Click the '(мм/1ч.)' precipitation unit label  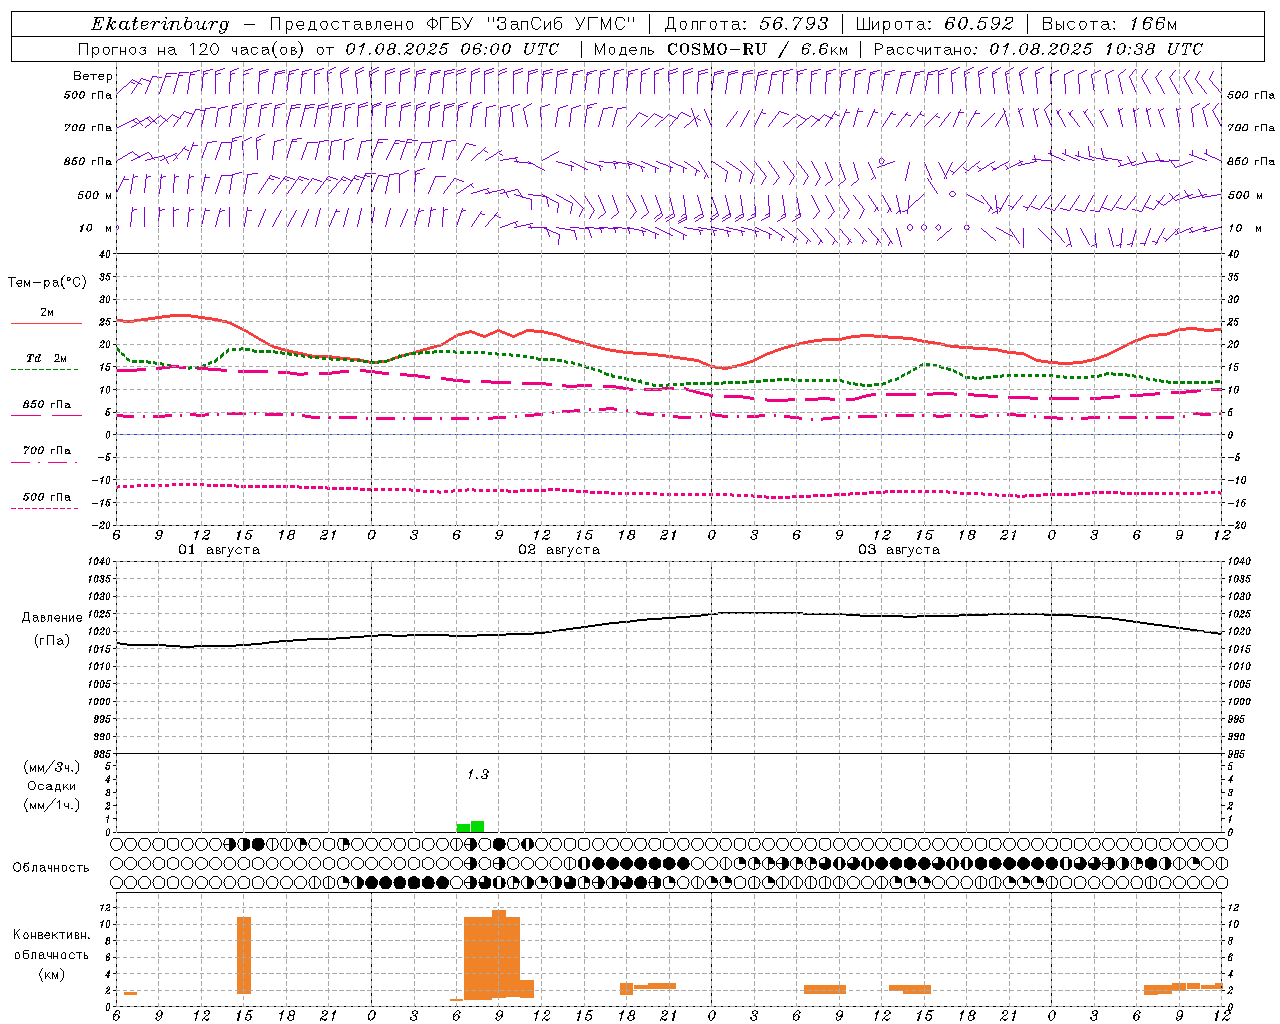(52, 805)
